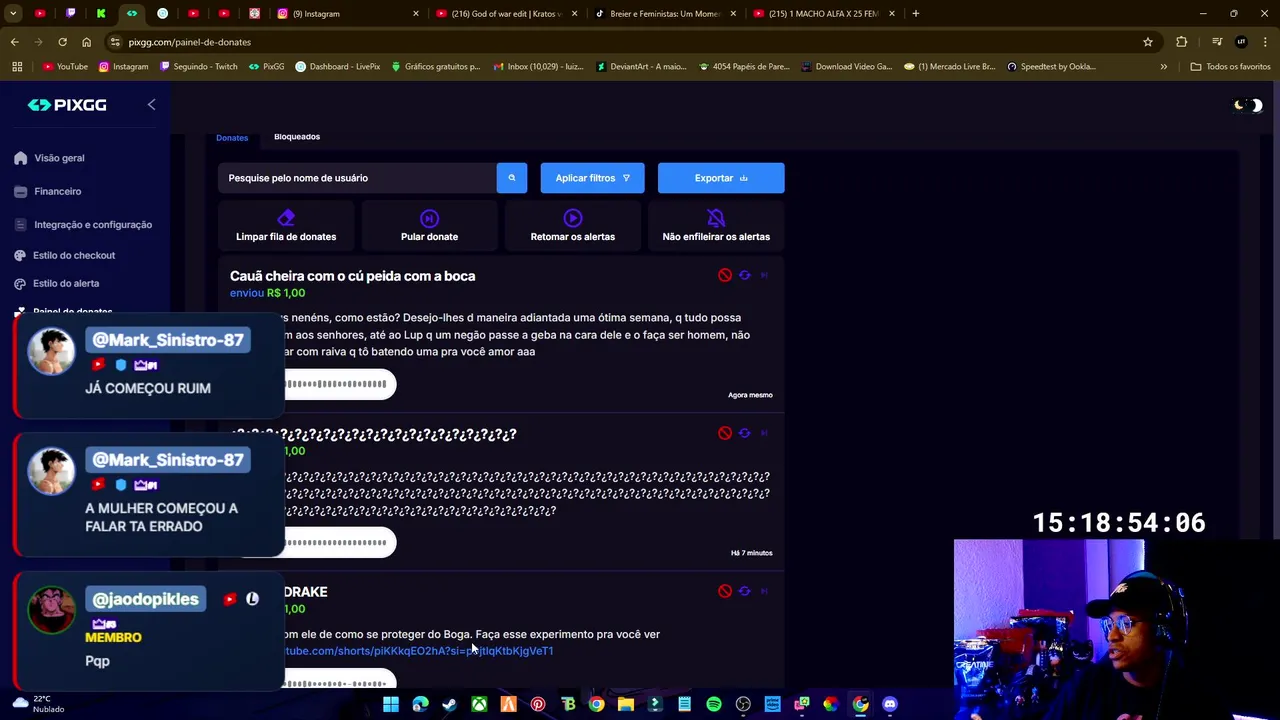Click the username search field

pyautogui.click(x=357, y=178)
